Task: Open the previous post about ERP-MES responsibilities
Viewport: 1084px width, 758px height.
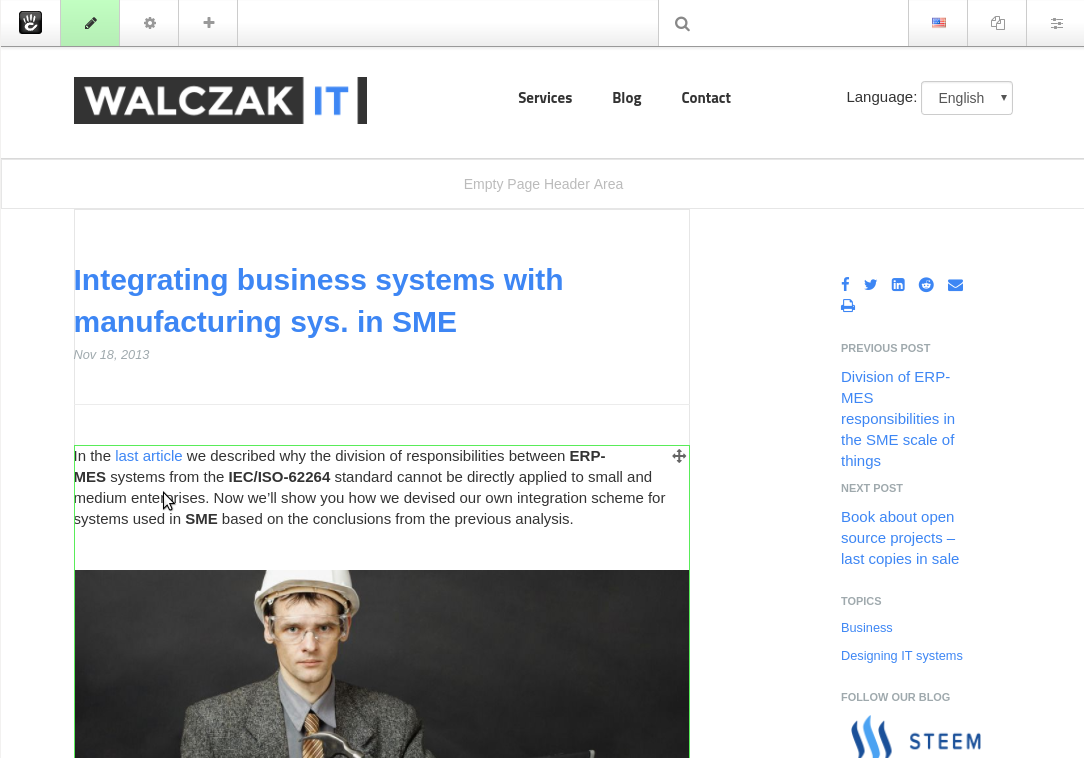Action: [897, 418]
